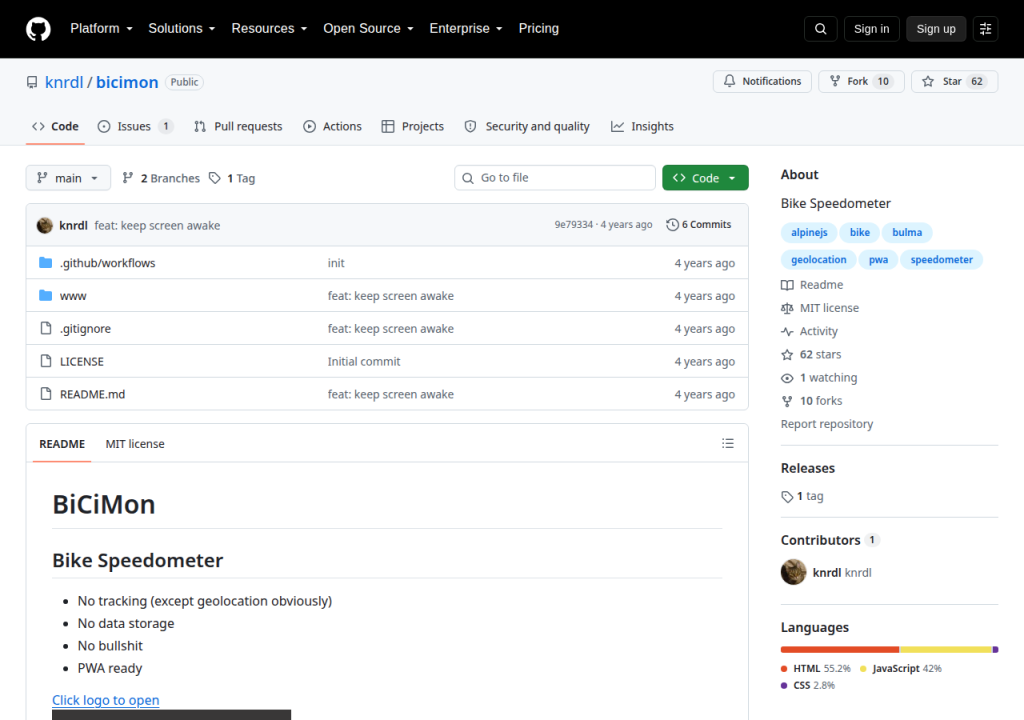Open the GitHub home logo
The image size is (1024, 720).
tap(39, 29)
